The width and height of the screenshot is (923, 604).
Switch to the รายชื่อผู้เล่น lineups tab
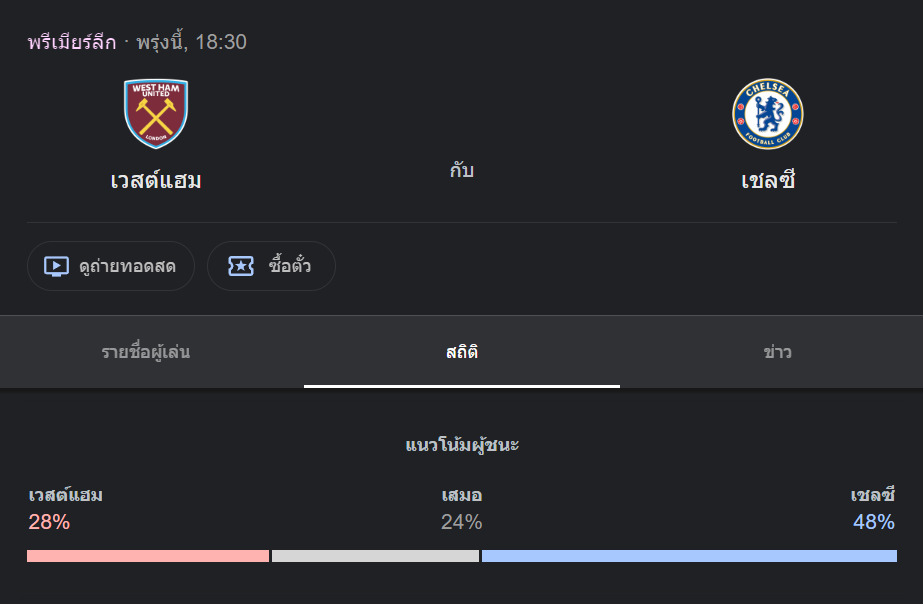coord(145,352)
